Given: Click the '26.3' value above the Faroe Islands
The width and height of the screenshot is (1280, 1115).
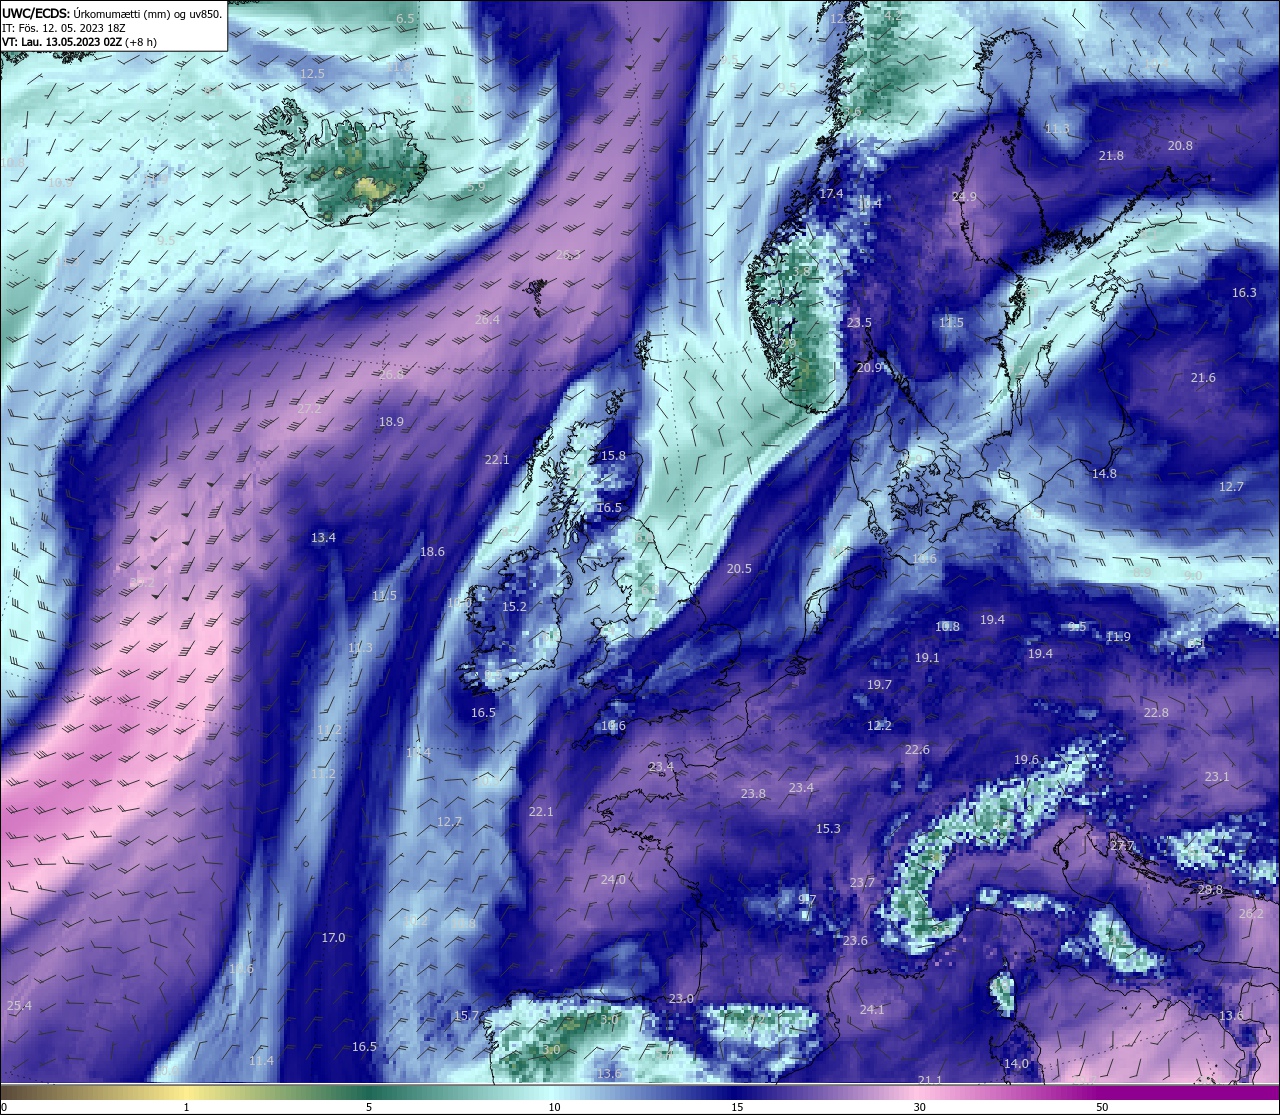Looking at the screenshot, I should (x=568, y=255).
